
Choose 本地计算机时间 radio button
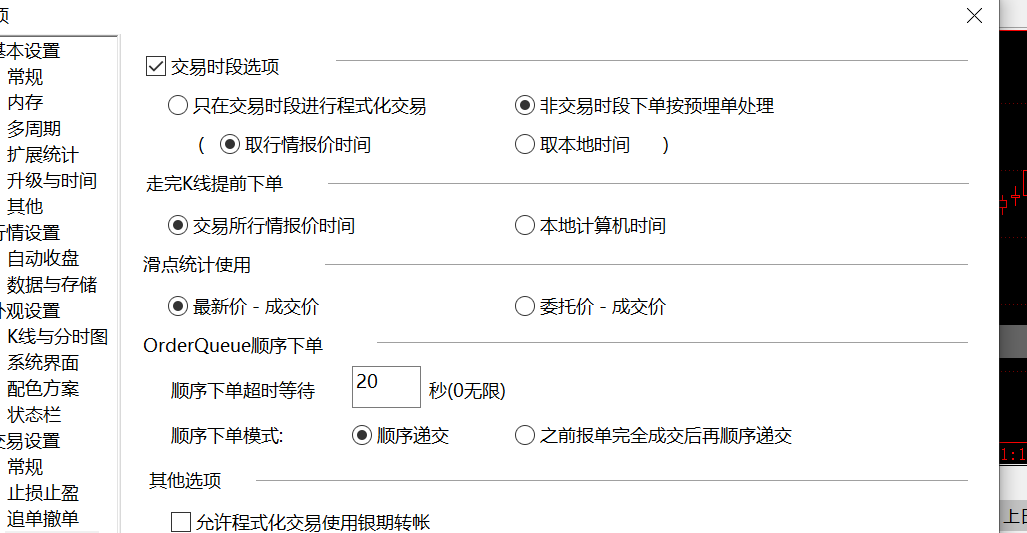click(x=525, y=226)
